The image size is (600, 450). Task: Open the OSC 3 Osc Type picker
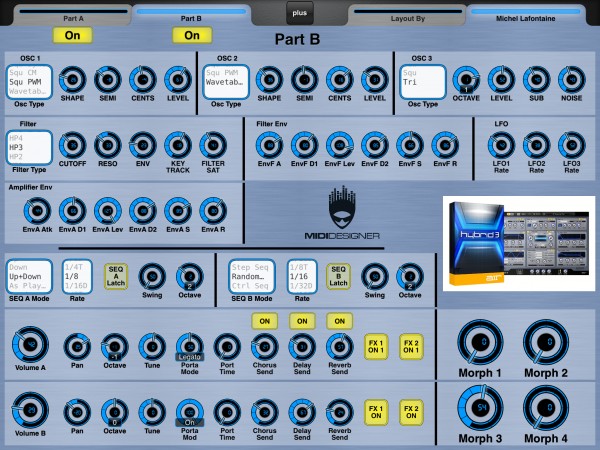422,82
